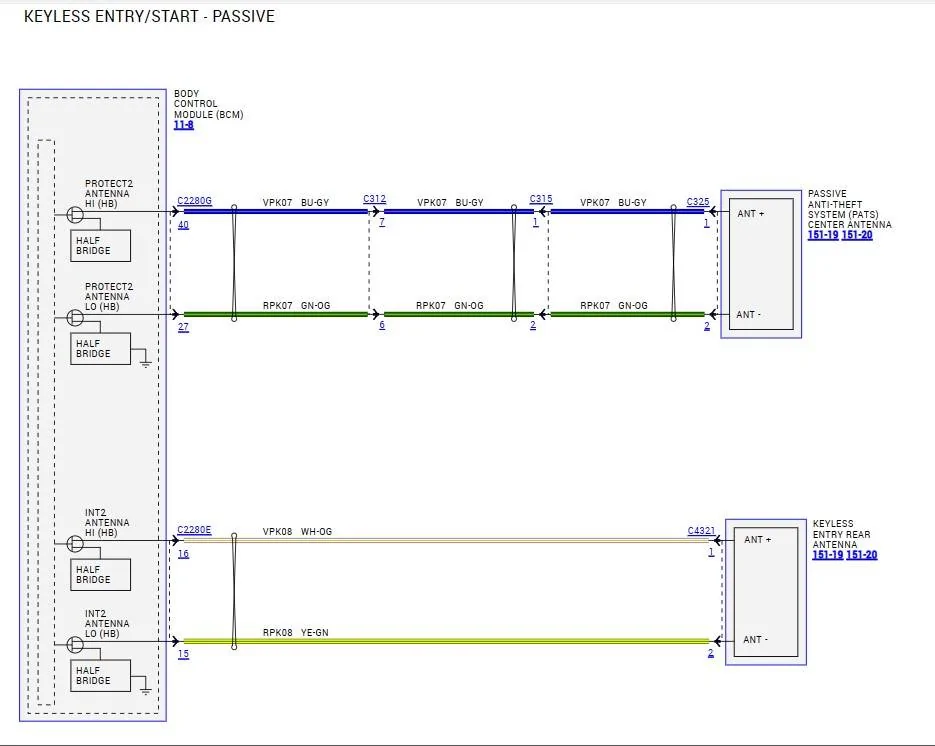Open connector C2280E reference

click(194, 530)
